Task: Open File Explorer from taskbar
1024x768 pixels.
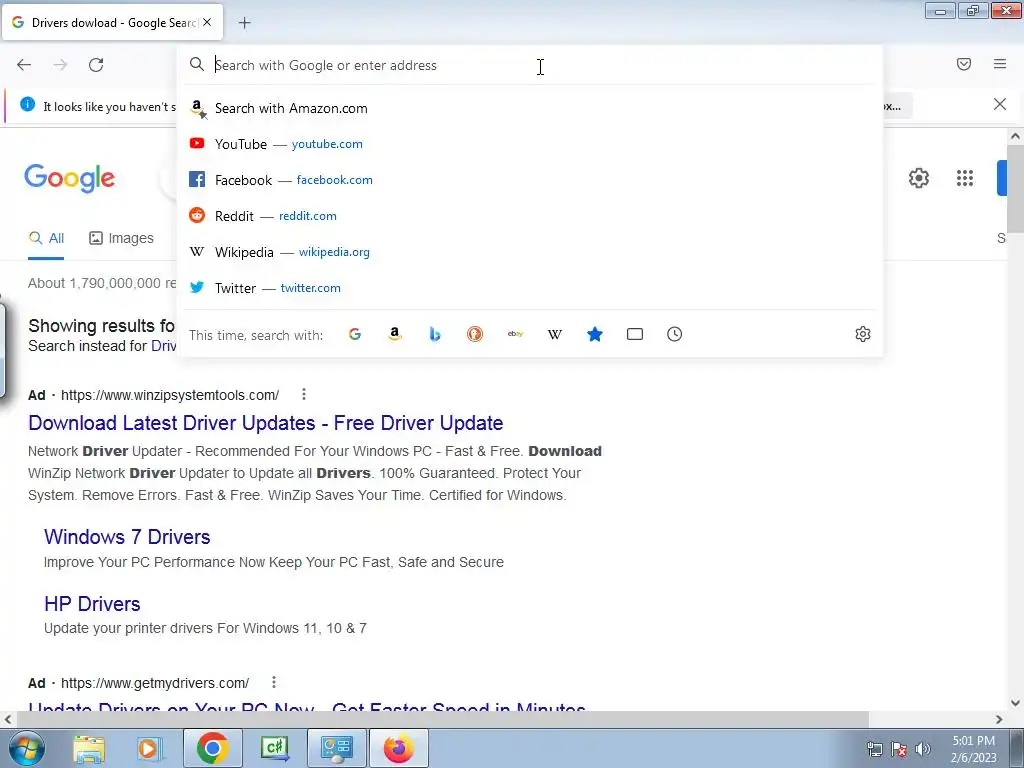Action: [89, 748]
